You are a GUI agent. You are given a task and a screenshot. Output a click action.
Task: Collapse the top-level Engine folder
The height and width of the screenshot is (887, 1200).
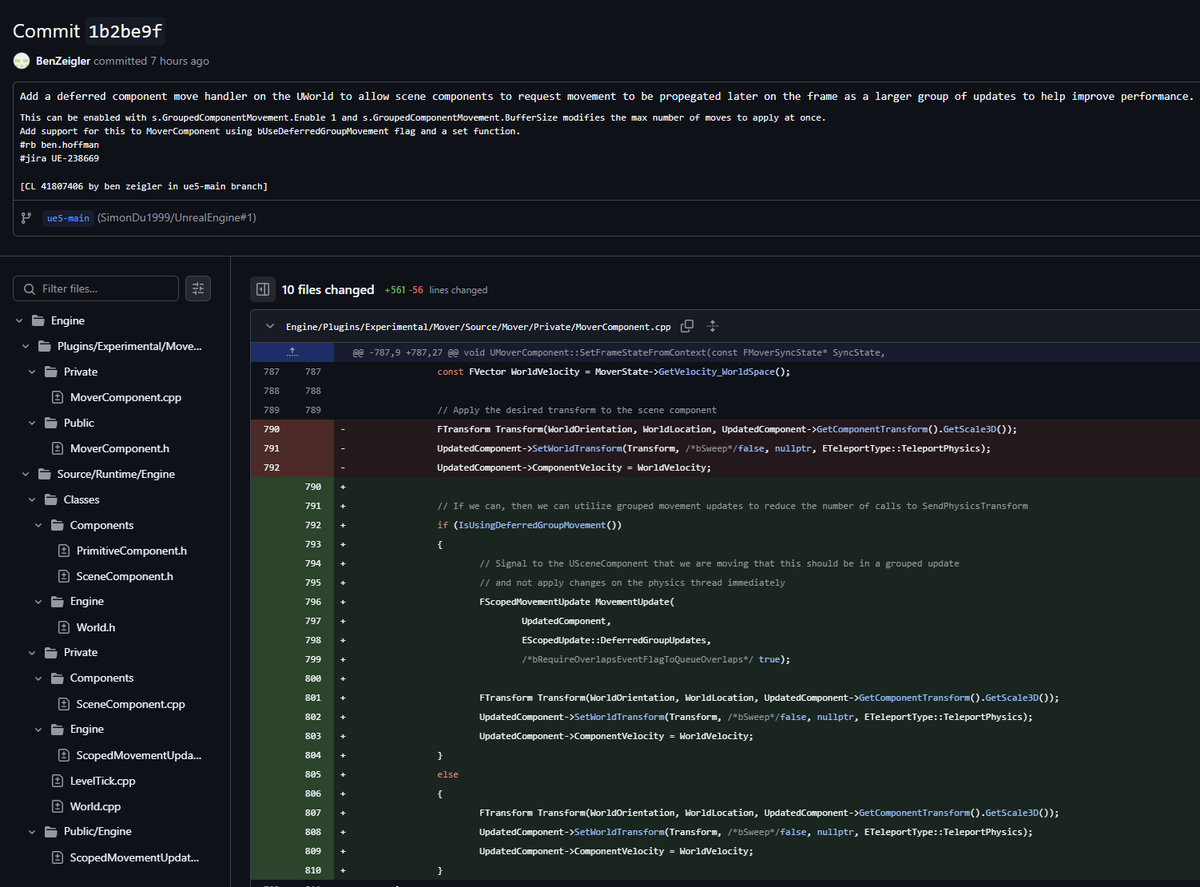point(19,321)
